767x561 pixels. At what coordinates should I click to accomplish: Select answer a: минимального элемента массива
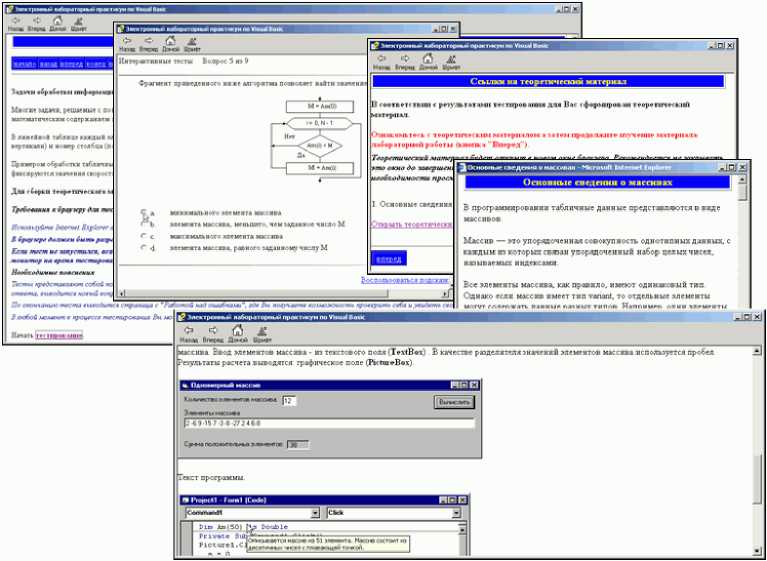pyautogui.click(x=143, y=212)
